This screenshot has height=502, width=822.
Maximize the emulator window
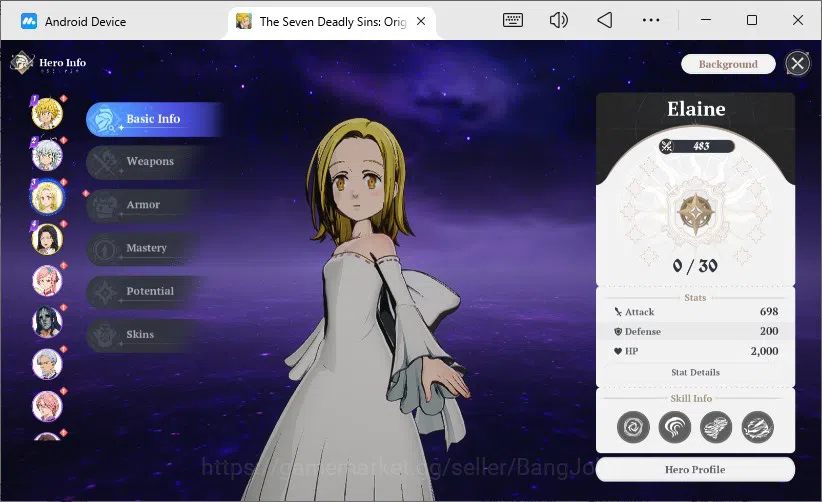point(751,20)
